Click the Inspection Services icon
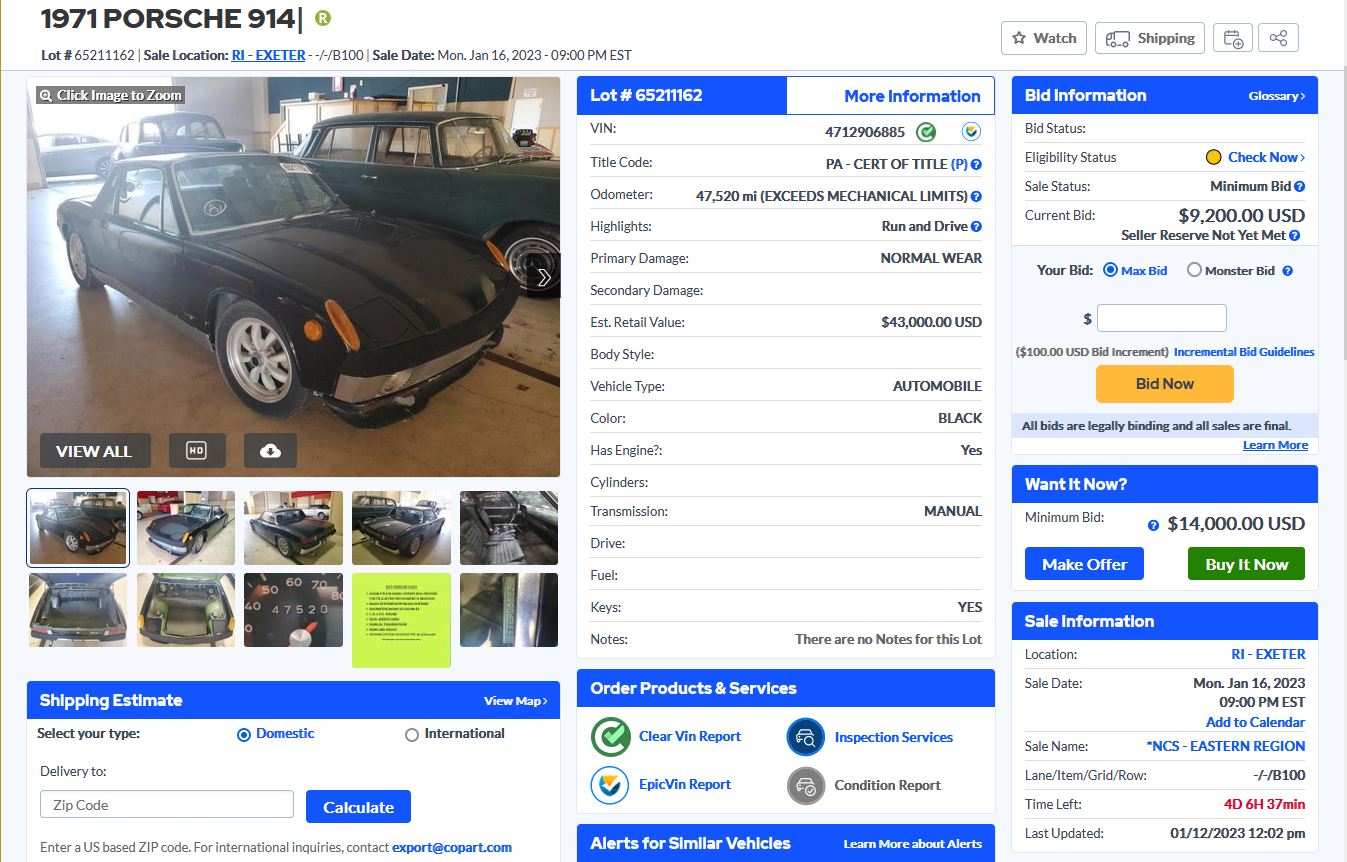 click(806, 738)
